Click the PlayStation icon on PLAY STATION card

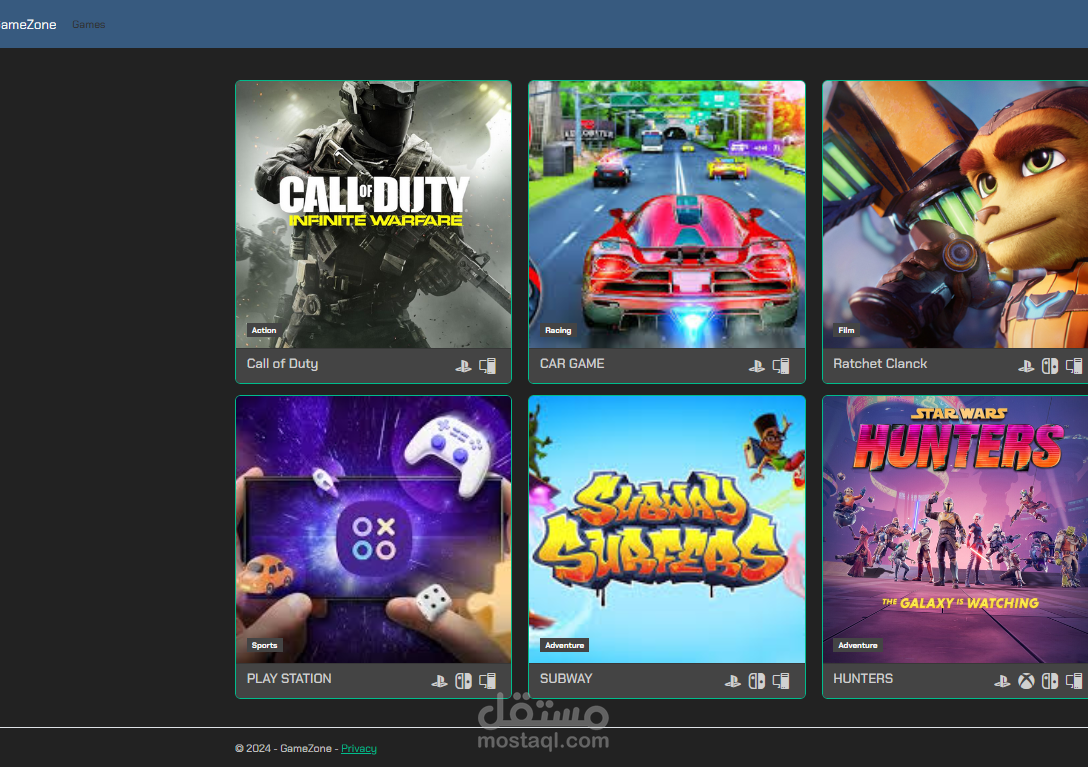point(439,681)
